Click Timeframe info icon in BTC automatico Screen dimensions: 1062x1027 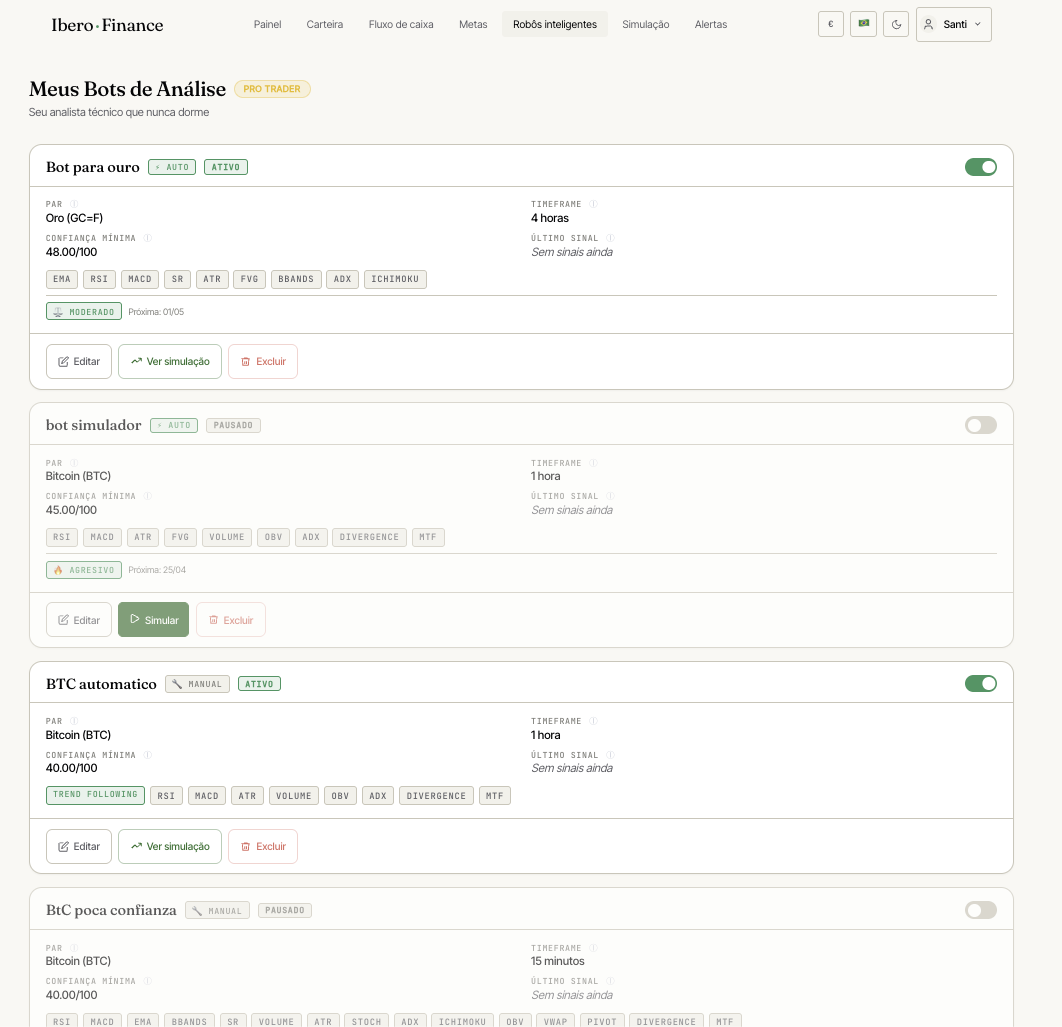[593, 721]
